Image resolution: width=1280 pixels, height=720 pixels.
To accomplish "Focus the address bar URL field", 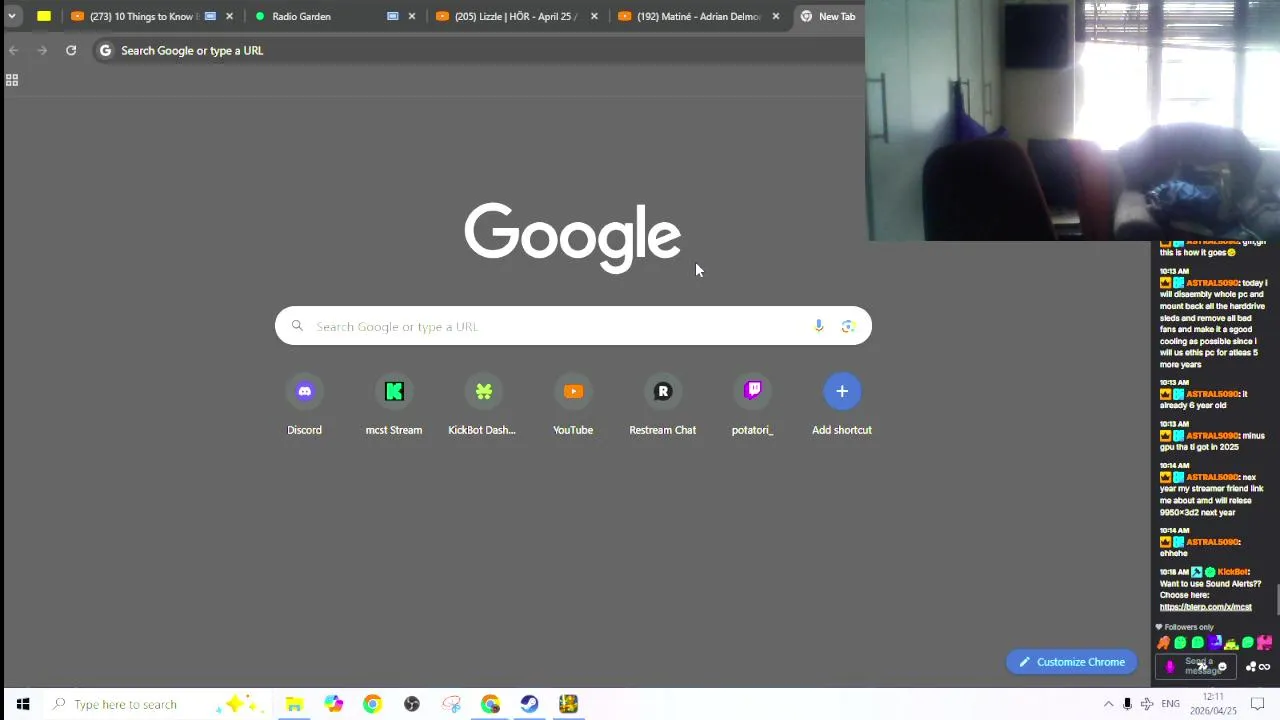I will [480, 50].
